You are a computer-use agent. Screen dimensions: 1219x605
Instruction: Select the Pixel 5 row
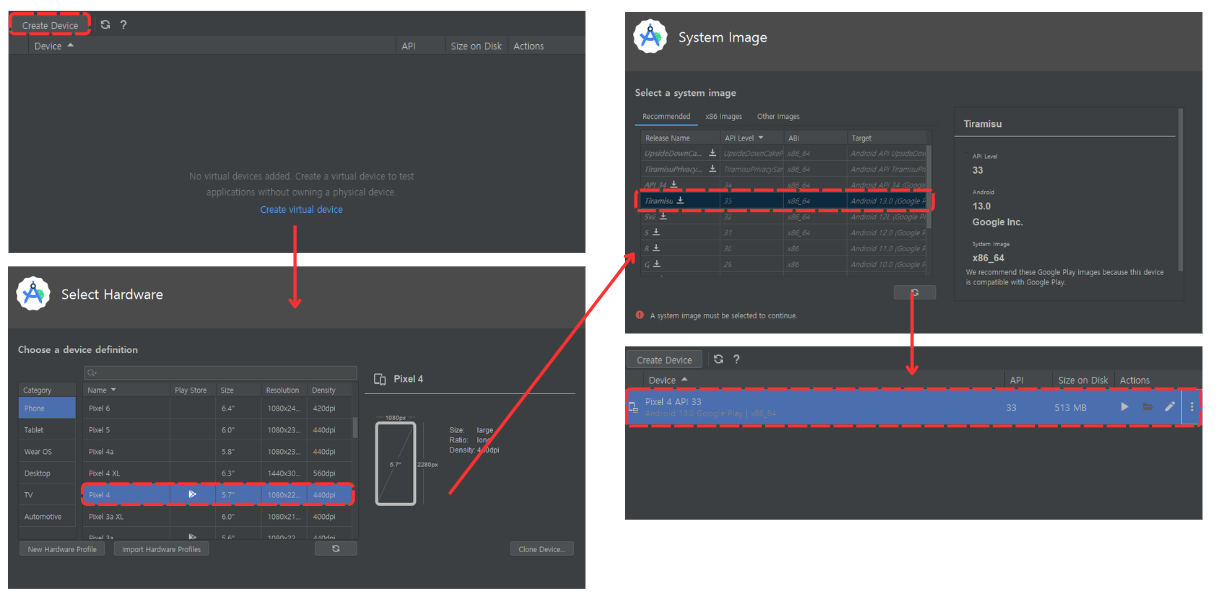tap(216, 430)
